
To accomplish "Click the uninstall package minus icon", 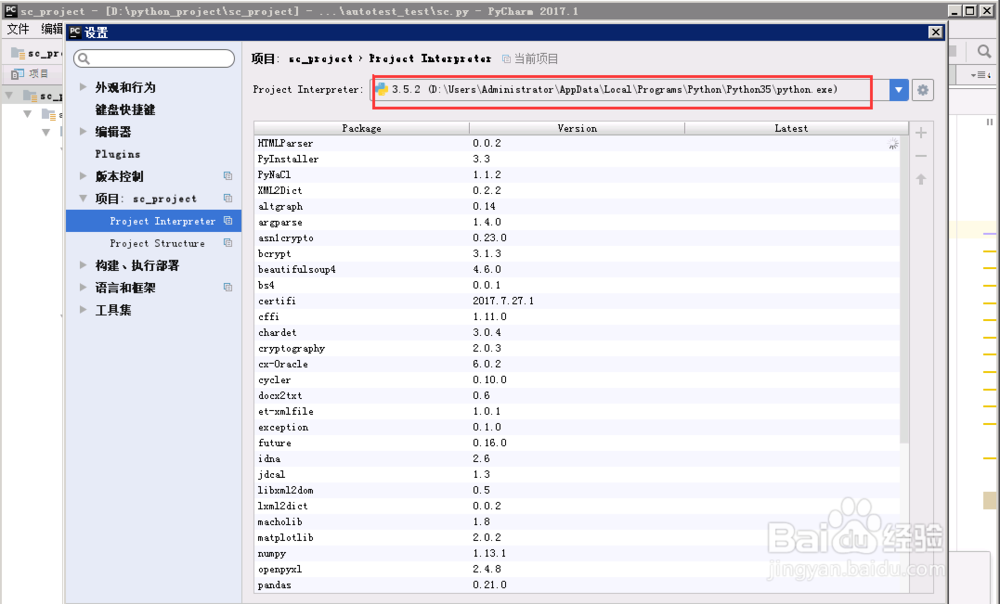I will [x=921, y=156].
